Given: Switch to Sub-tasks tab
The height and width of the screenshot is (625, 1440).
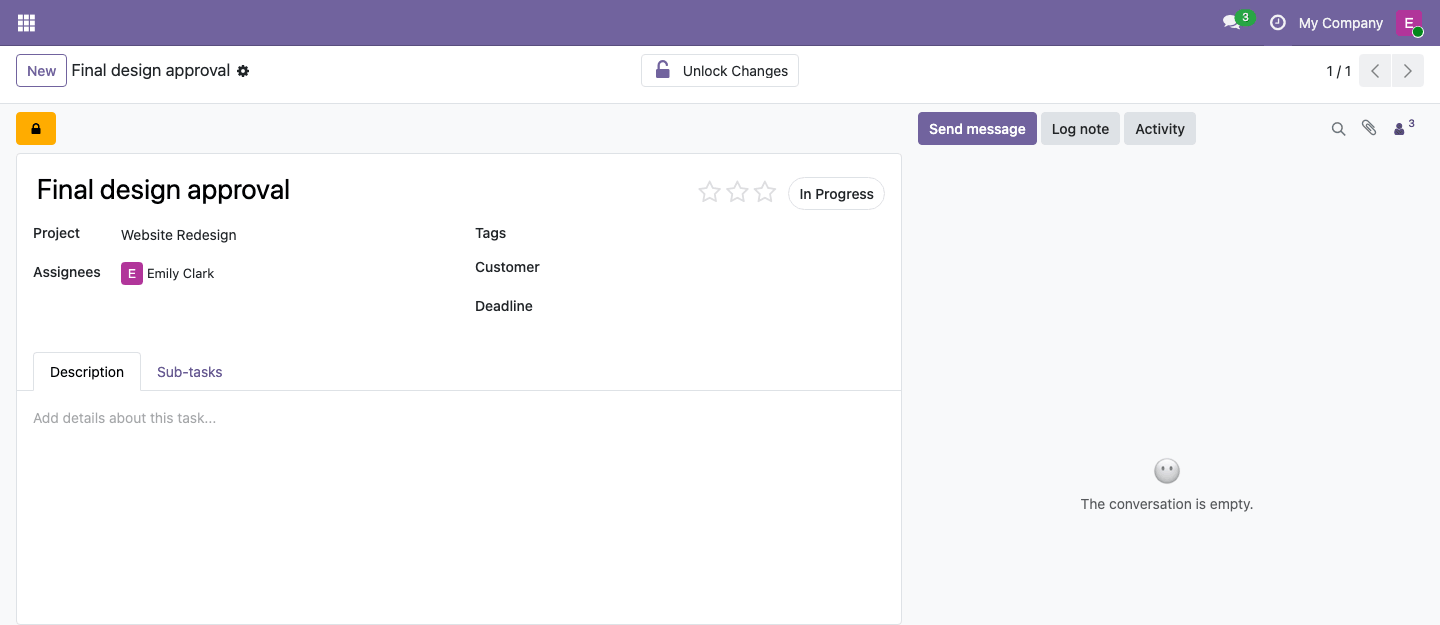Looking at the screenshot, I should tap(189, 372).
